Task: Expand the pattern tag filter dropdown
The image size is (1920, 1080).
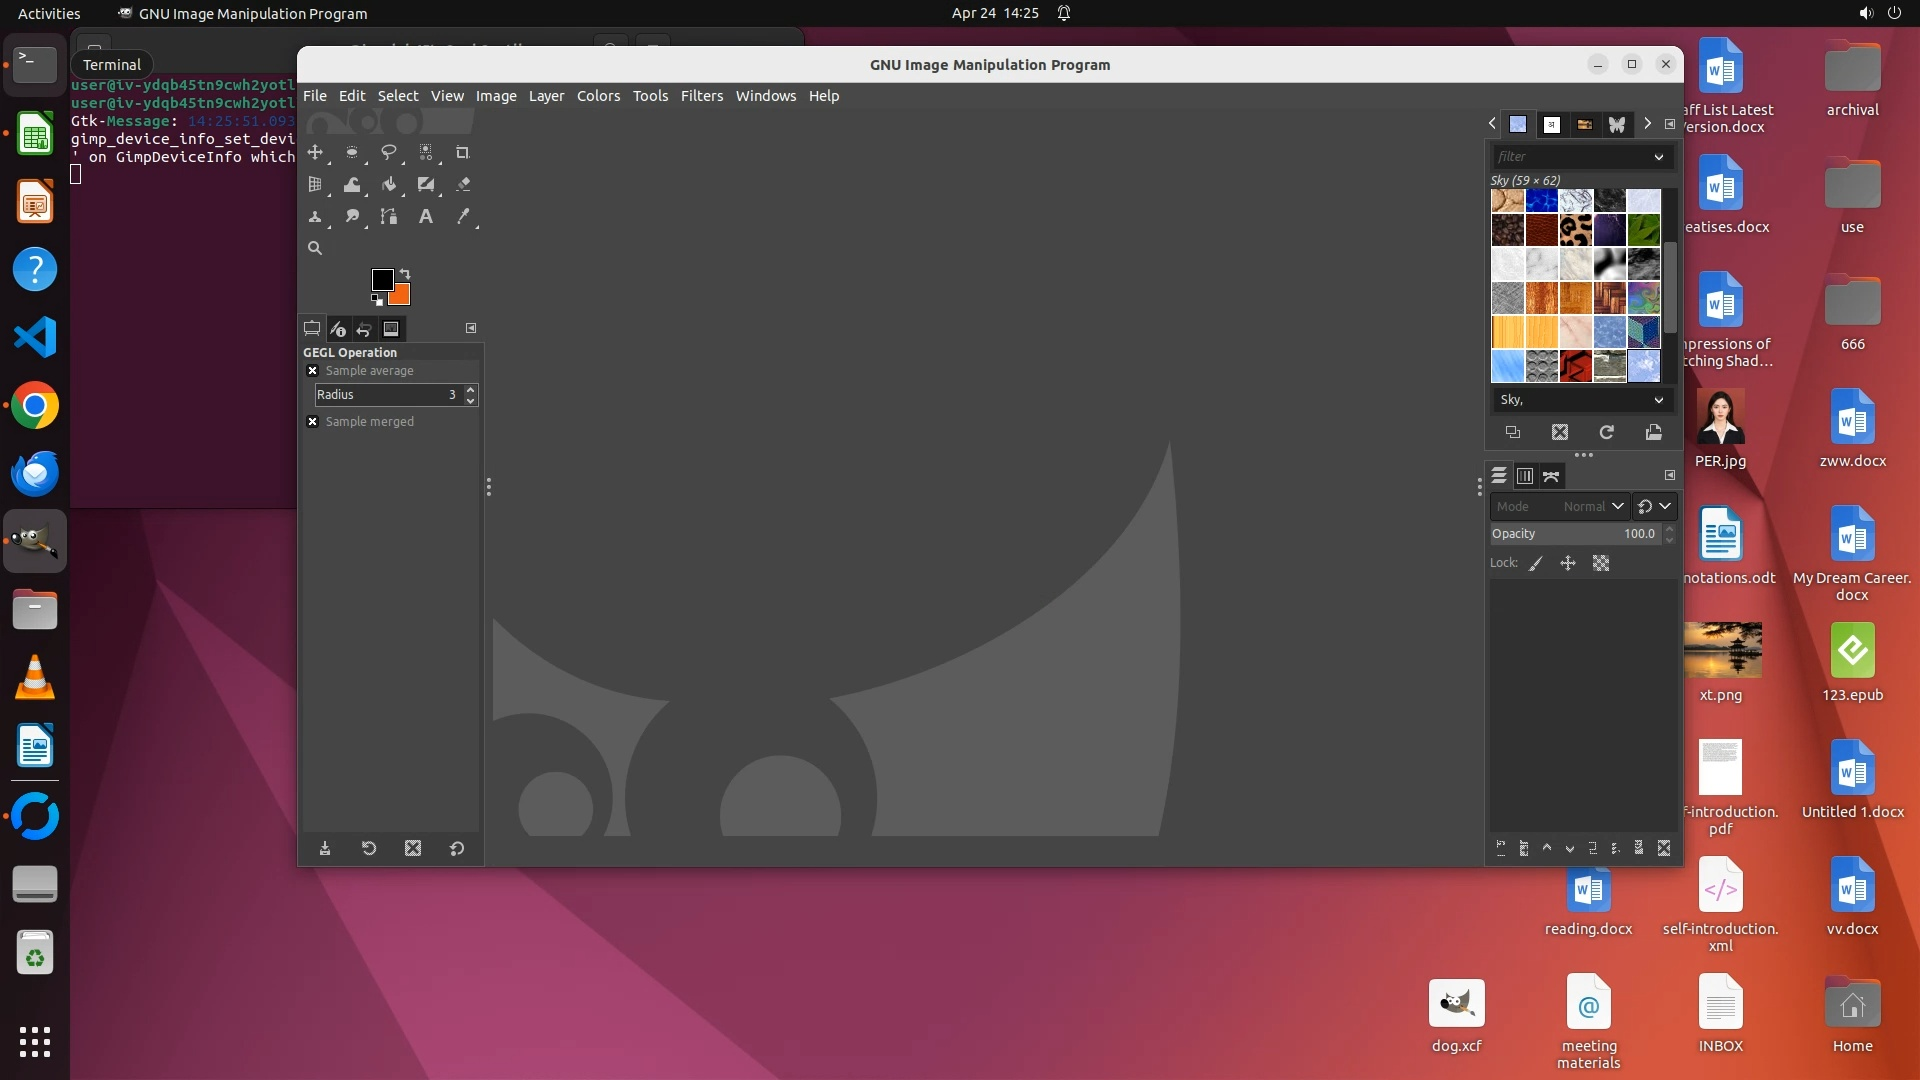Action: point(1658,157)
